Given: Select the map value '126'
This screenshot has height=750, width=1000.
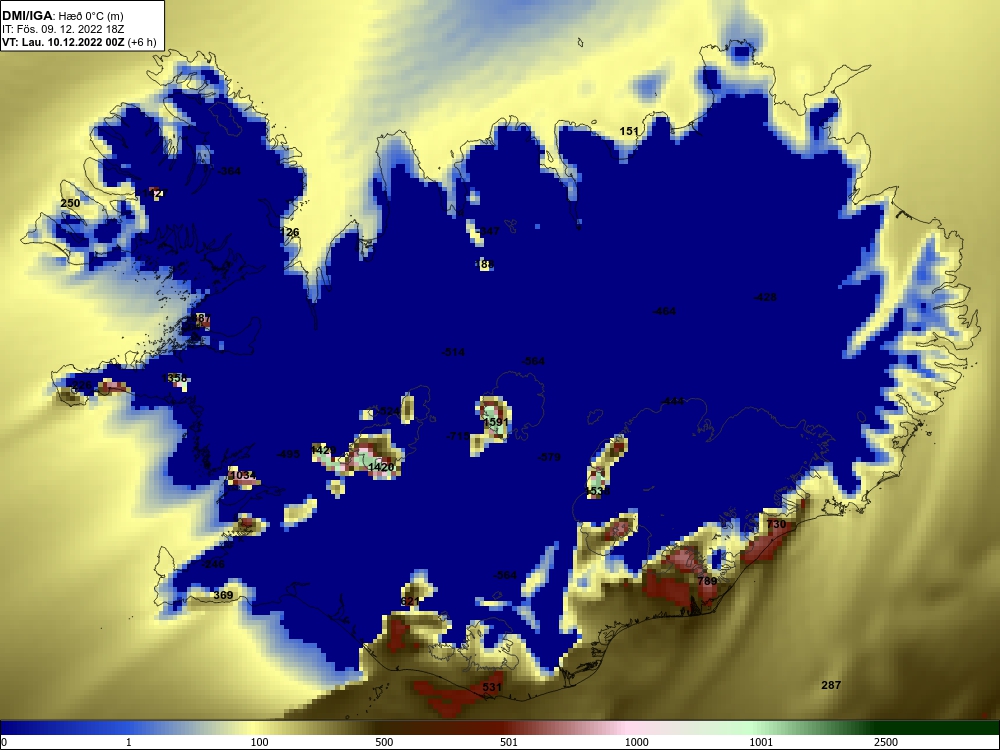Looking at the screenshot, I should tap(289, 232).
